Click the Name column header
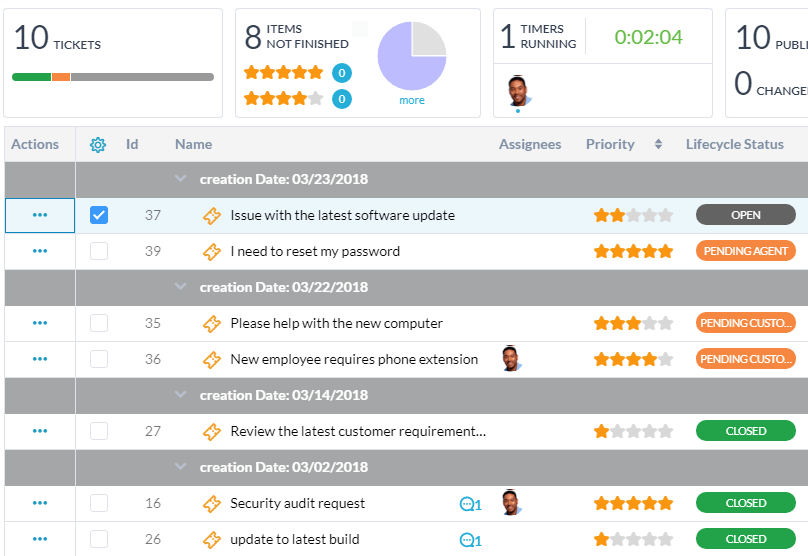808x556 pixels. tap(193, 144)
